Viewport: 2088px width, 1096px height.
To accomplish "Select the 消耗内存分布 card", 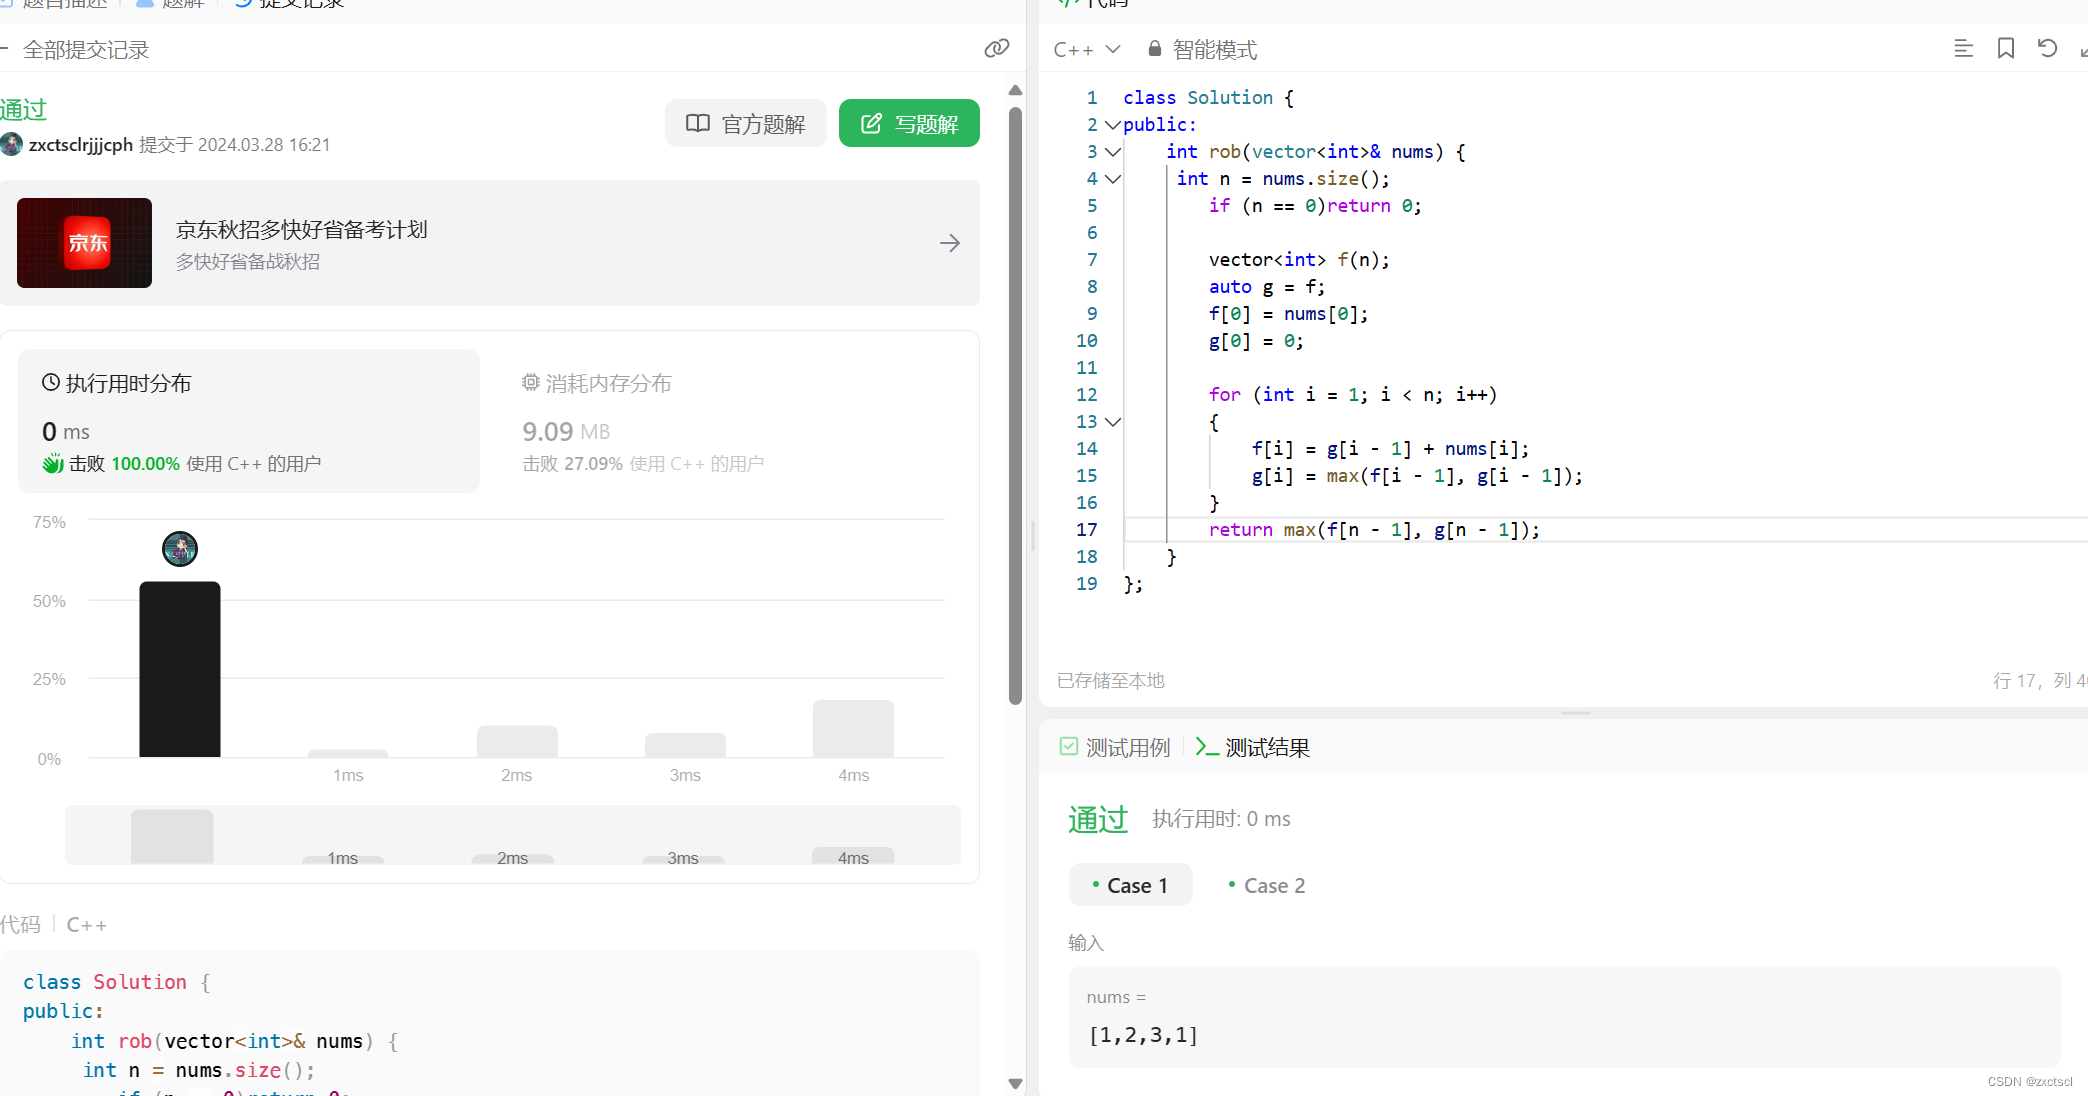I will pyautogui.click(x=730, y=420).
